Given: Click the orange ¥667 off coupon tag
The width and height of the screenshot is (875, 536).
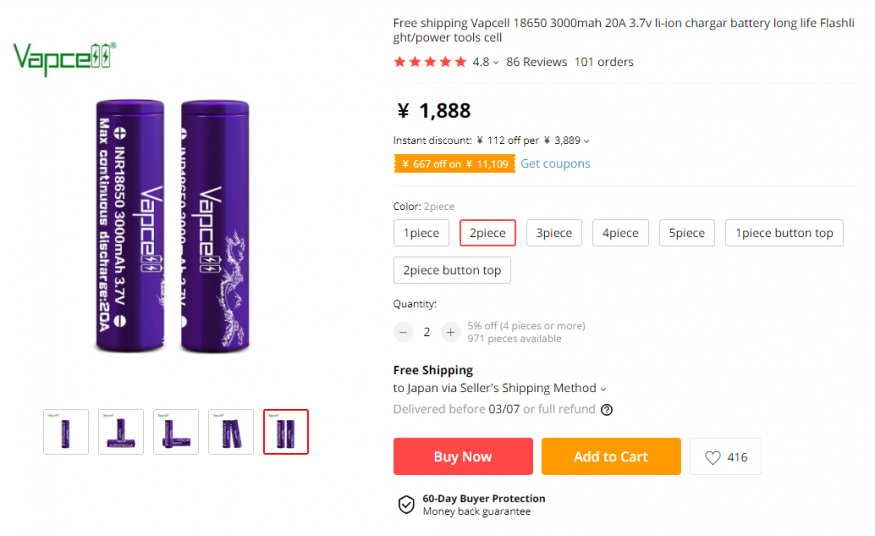Looking at the screenshot, I should (x=454, y=164).
